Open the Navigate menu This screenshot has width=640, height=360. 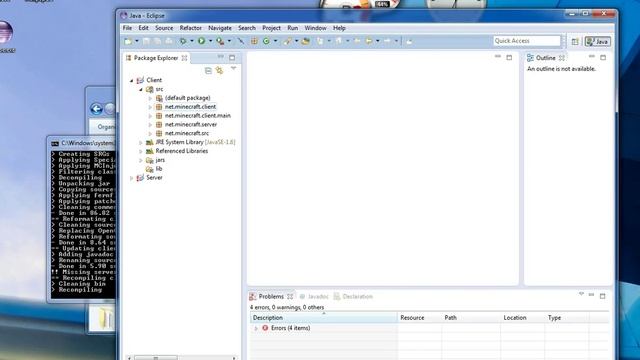click(220, 28)
